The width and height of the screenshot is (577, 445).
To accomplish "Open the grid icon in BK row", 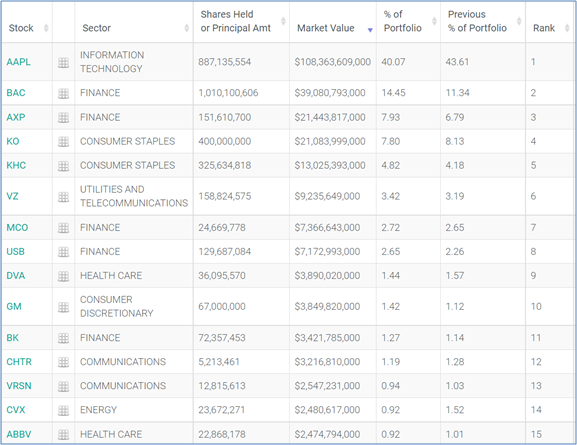I will click(63, 338).
